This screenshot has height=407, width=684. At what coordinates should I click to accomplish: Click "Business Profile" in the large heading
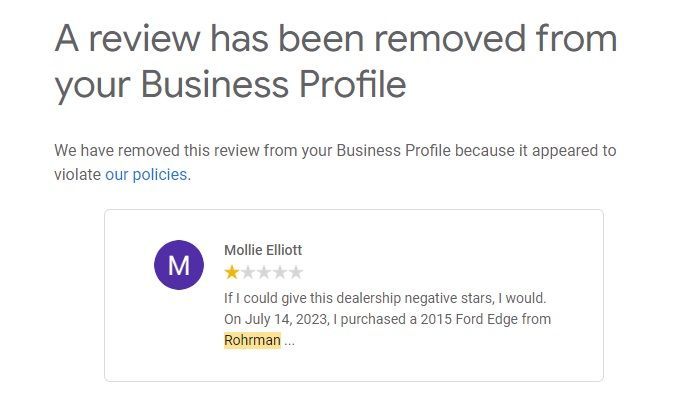click(273, 85)
